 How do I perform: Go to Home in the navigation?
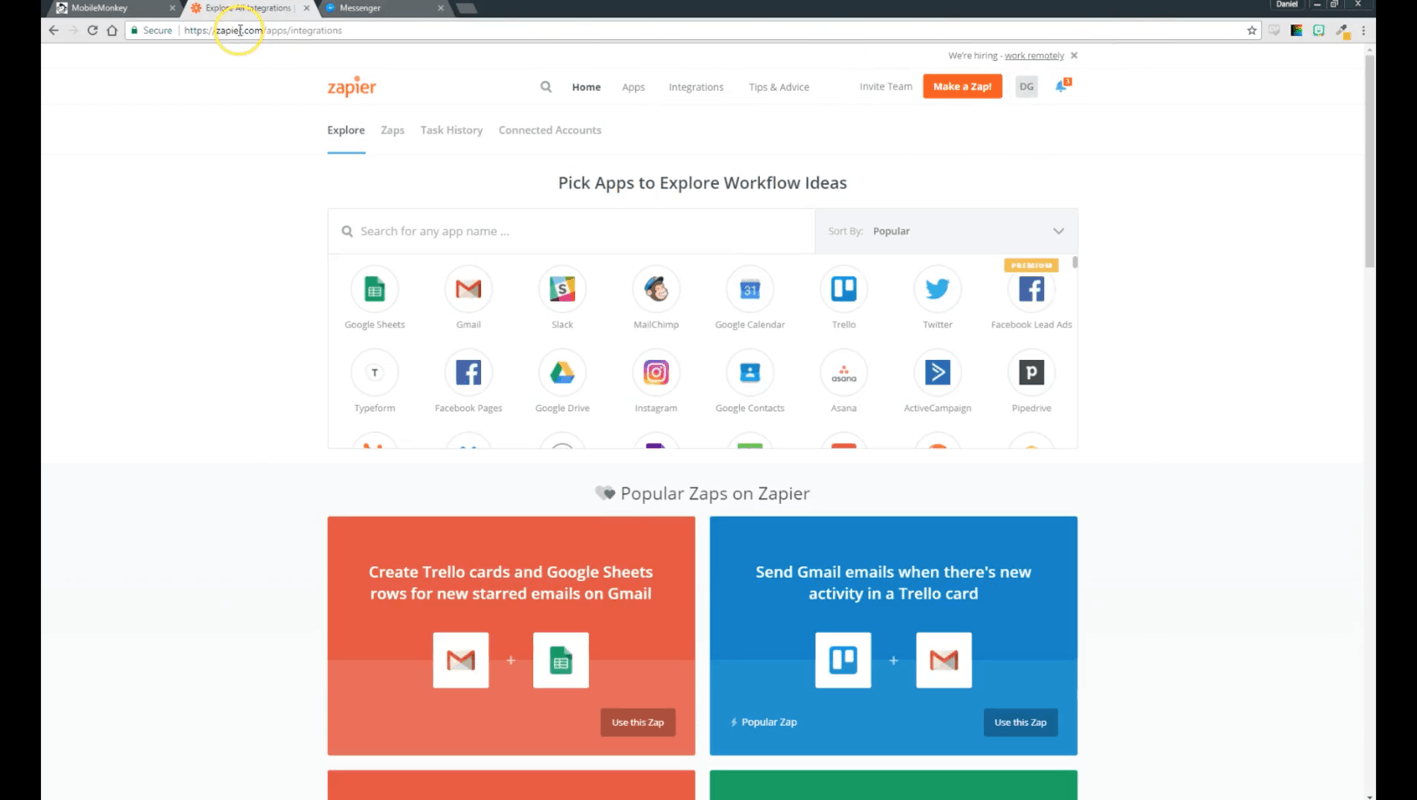[x=586, y=87]
